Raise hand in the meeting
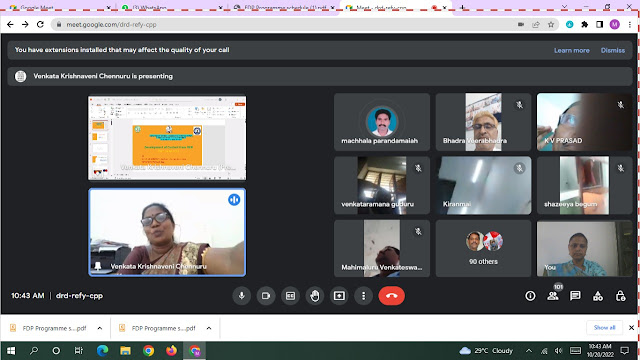Screen dimensions: 640x360 315,296
